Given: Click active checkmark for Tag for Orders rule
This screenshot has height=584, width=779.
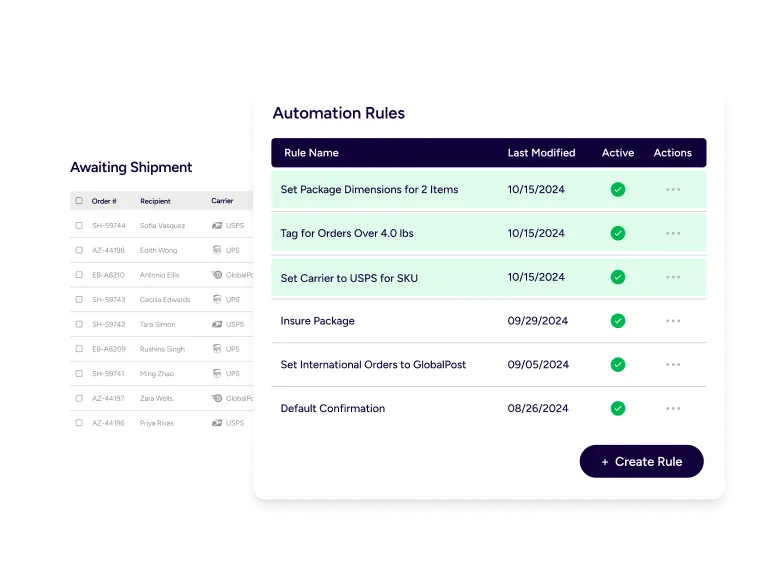Looking at the screenshot, I should tap(618, 233).
